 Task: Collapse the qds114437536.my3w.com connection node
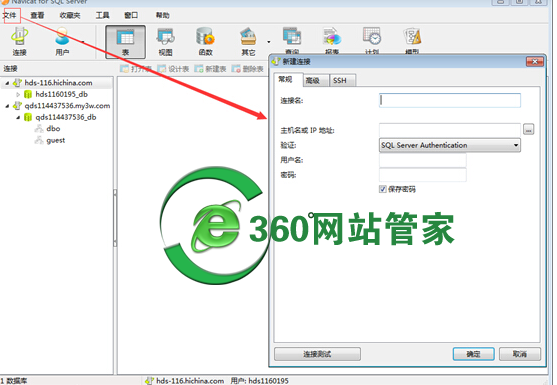[x=7, y=106]
